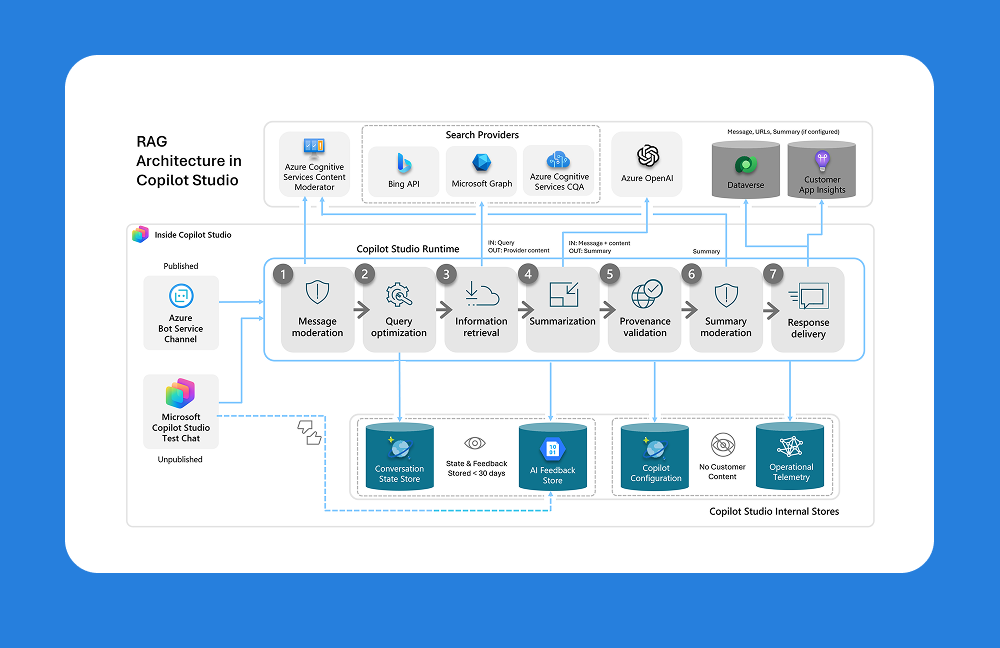Select the AI Feedback Store cylinder
1000x648 pixels.
[553, 457]
